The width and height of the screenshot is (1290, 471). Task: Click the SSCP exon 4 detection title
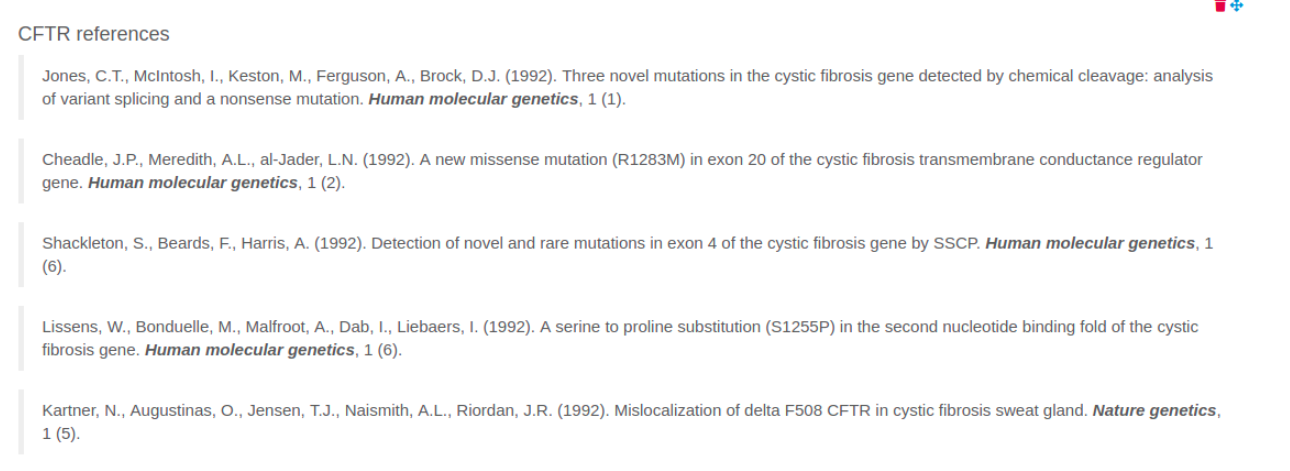(675, 244)
